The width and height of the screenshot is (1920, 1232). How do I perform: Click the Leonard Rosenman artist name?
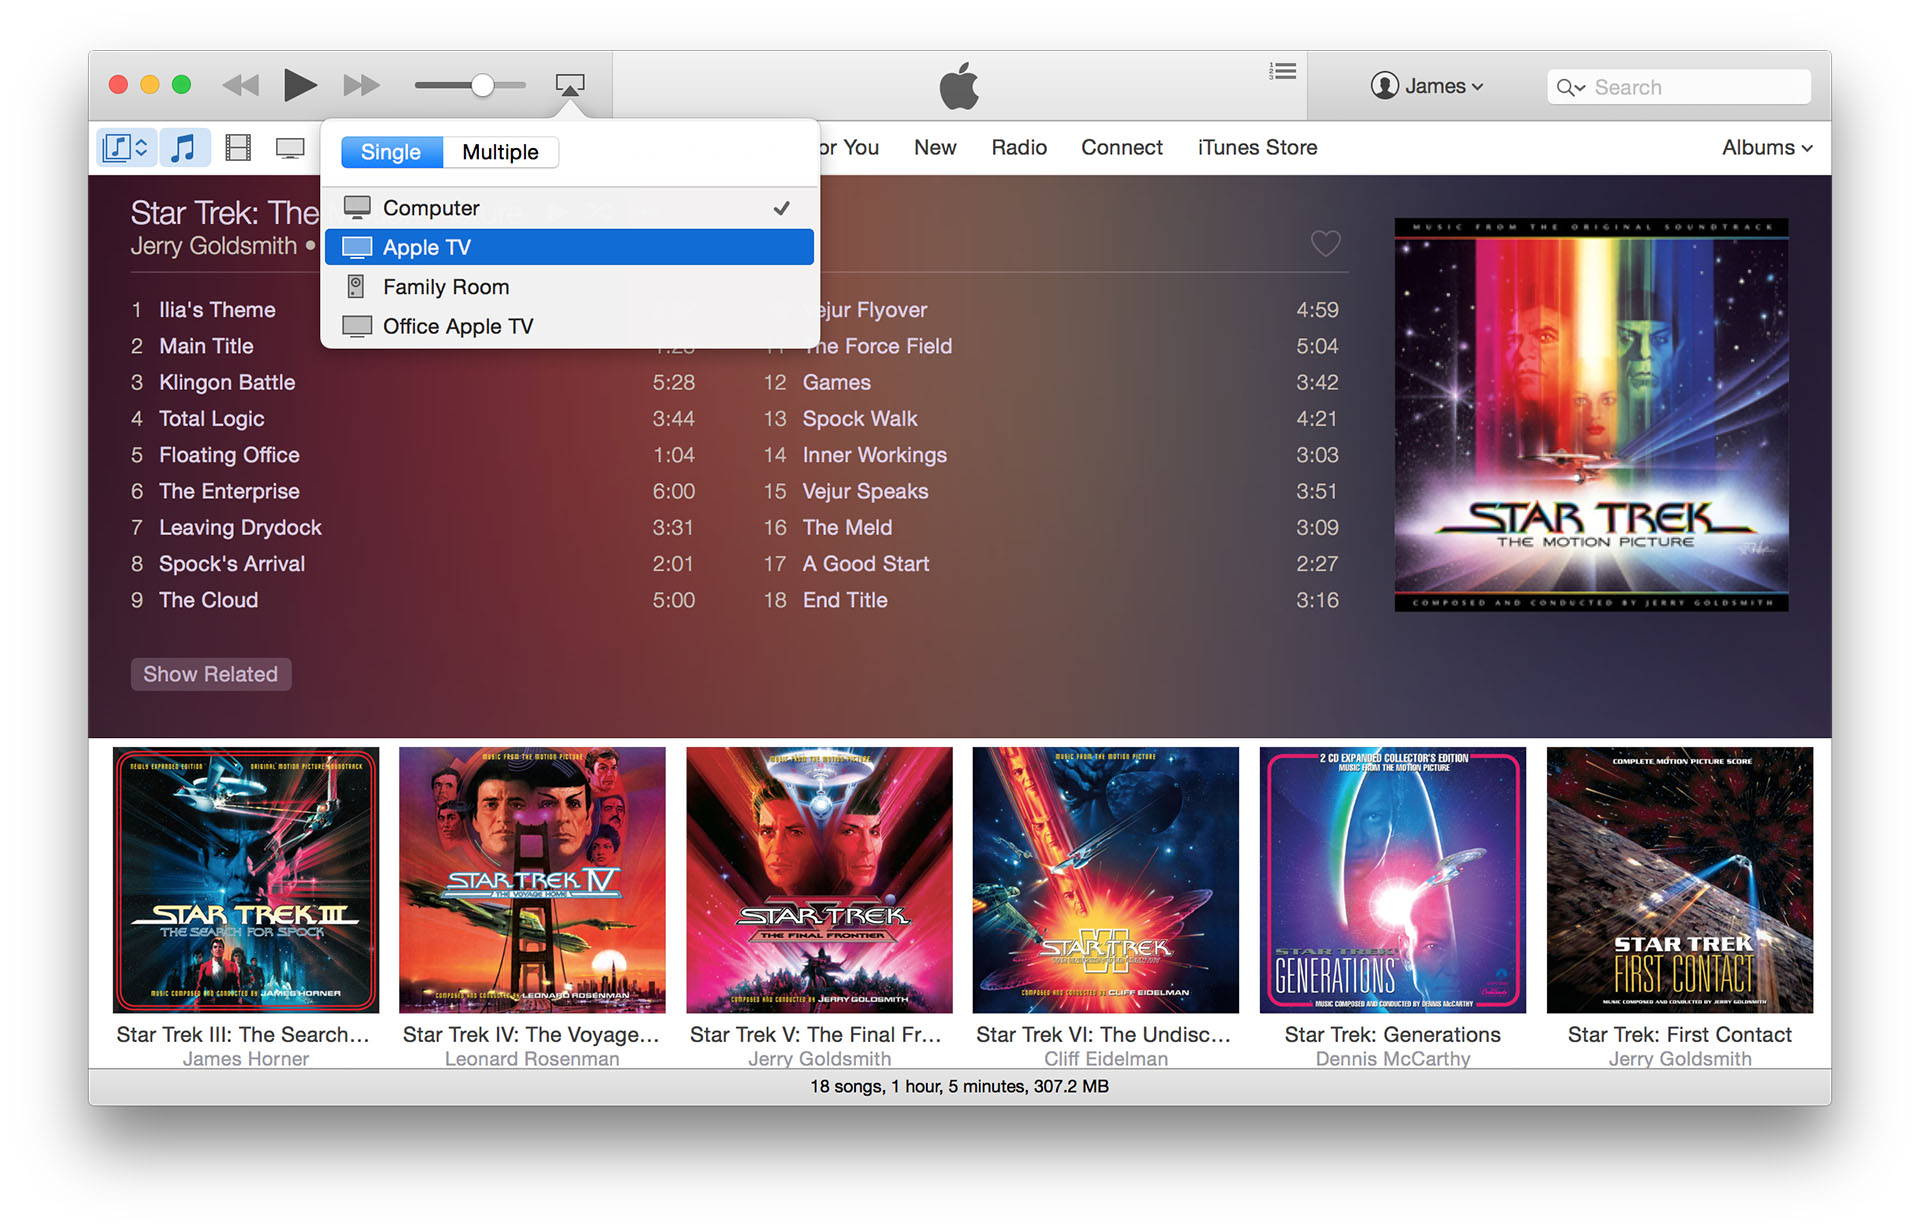coord(532,1058)
